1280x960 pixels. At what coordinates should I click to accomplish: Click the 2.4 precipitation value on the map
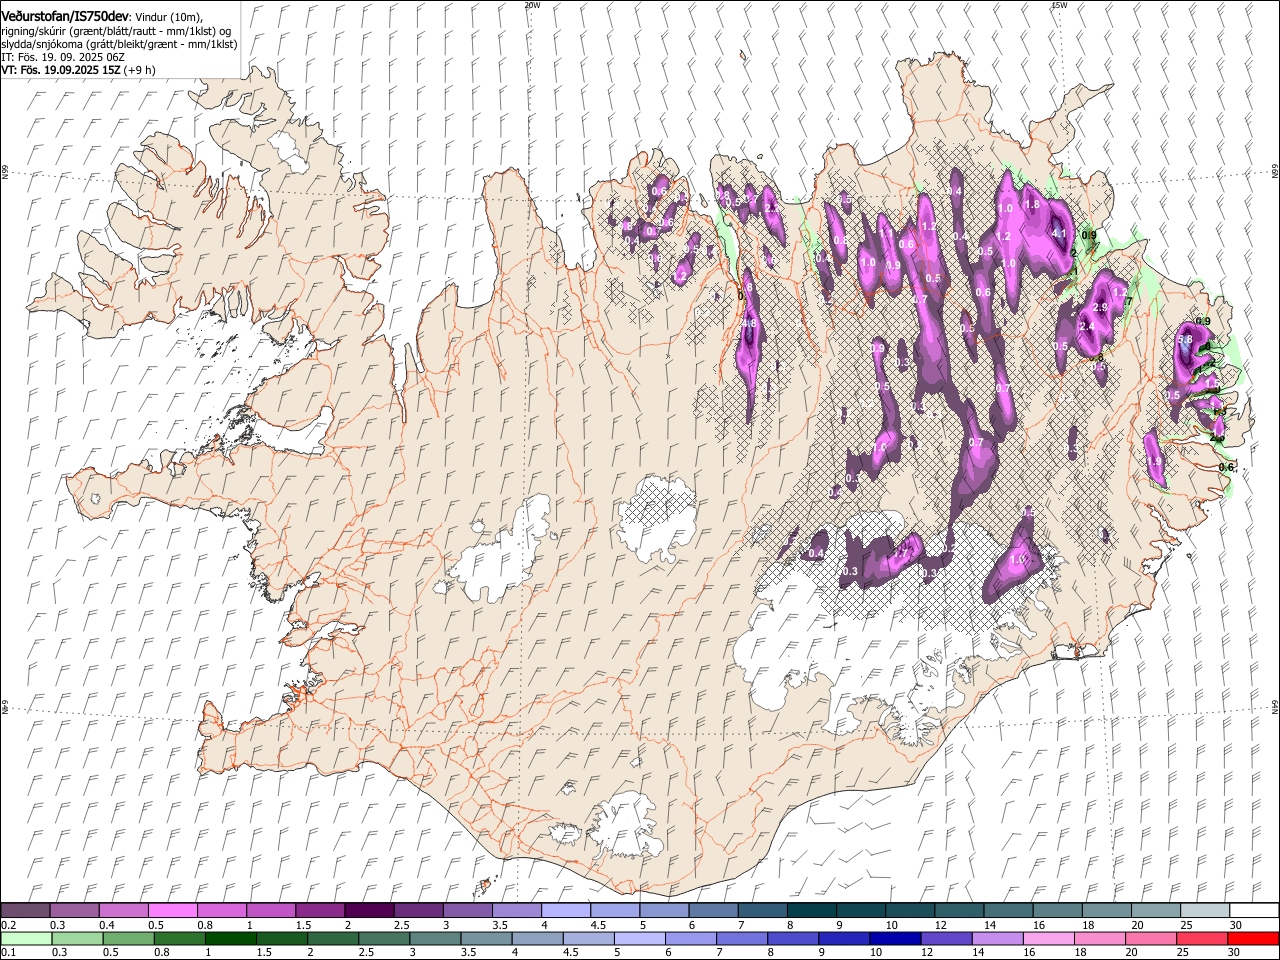[x=1088, y=326]
